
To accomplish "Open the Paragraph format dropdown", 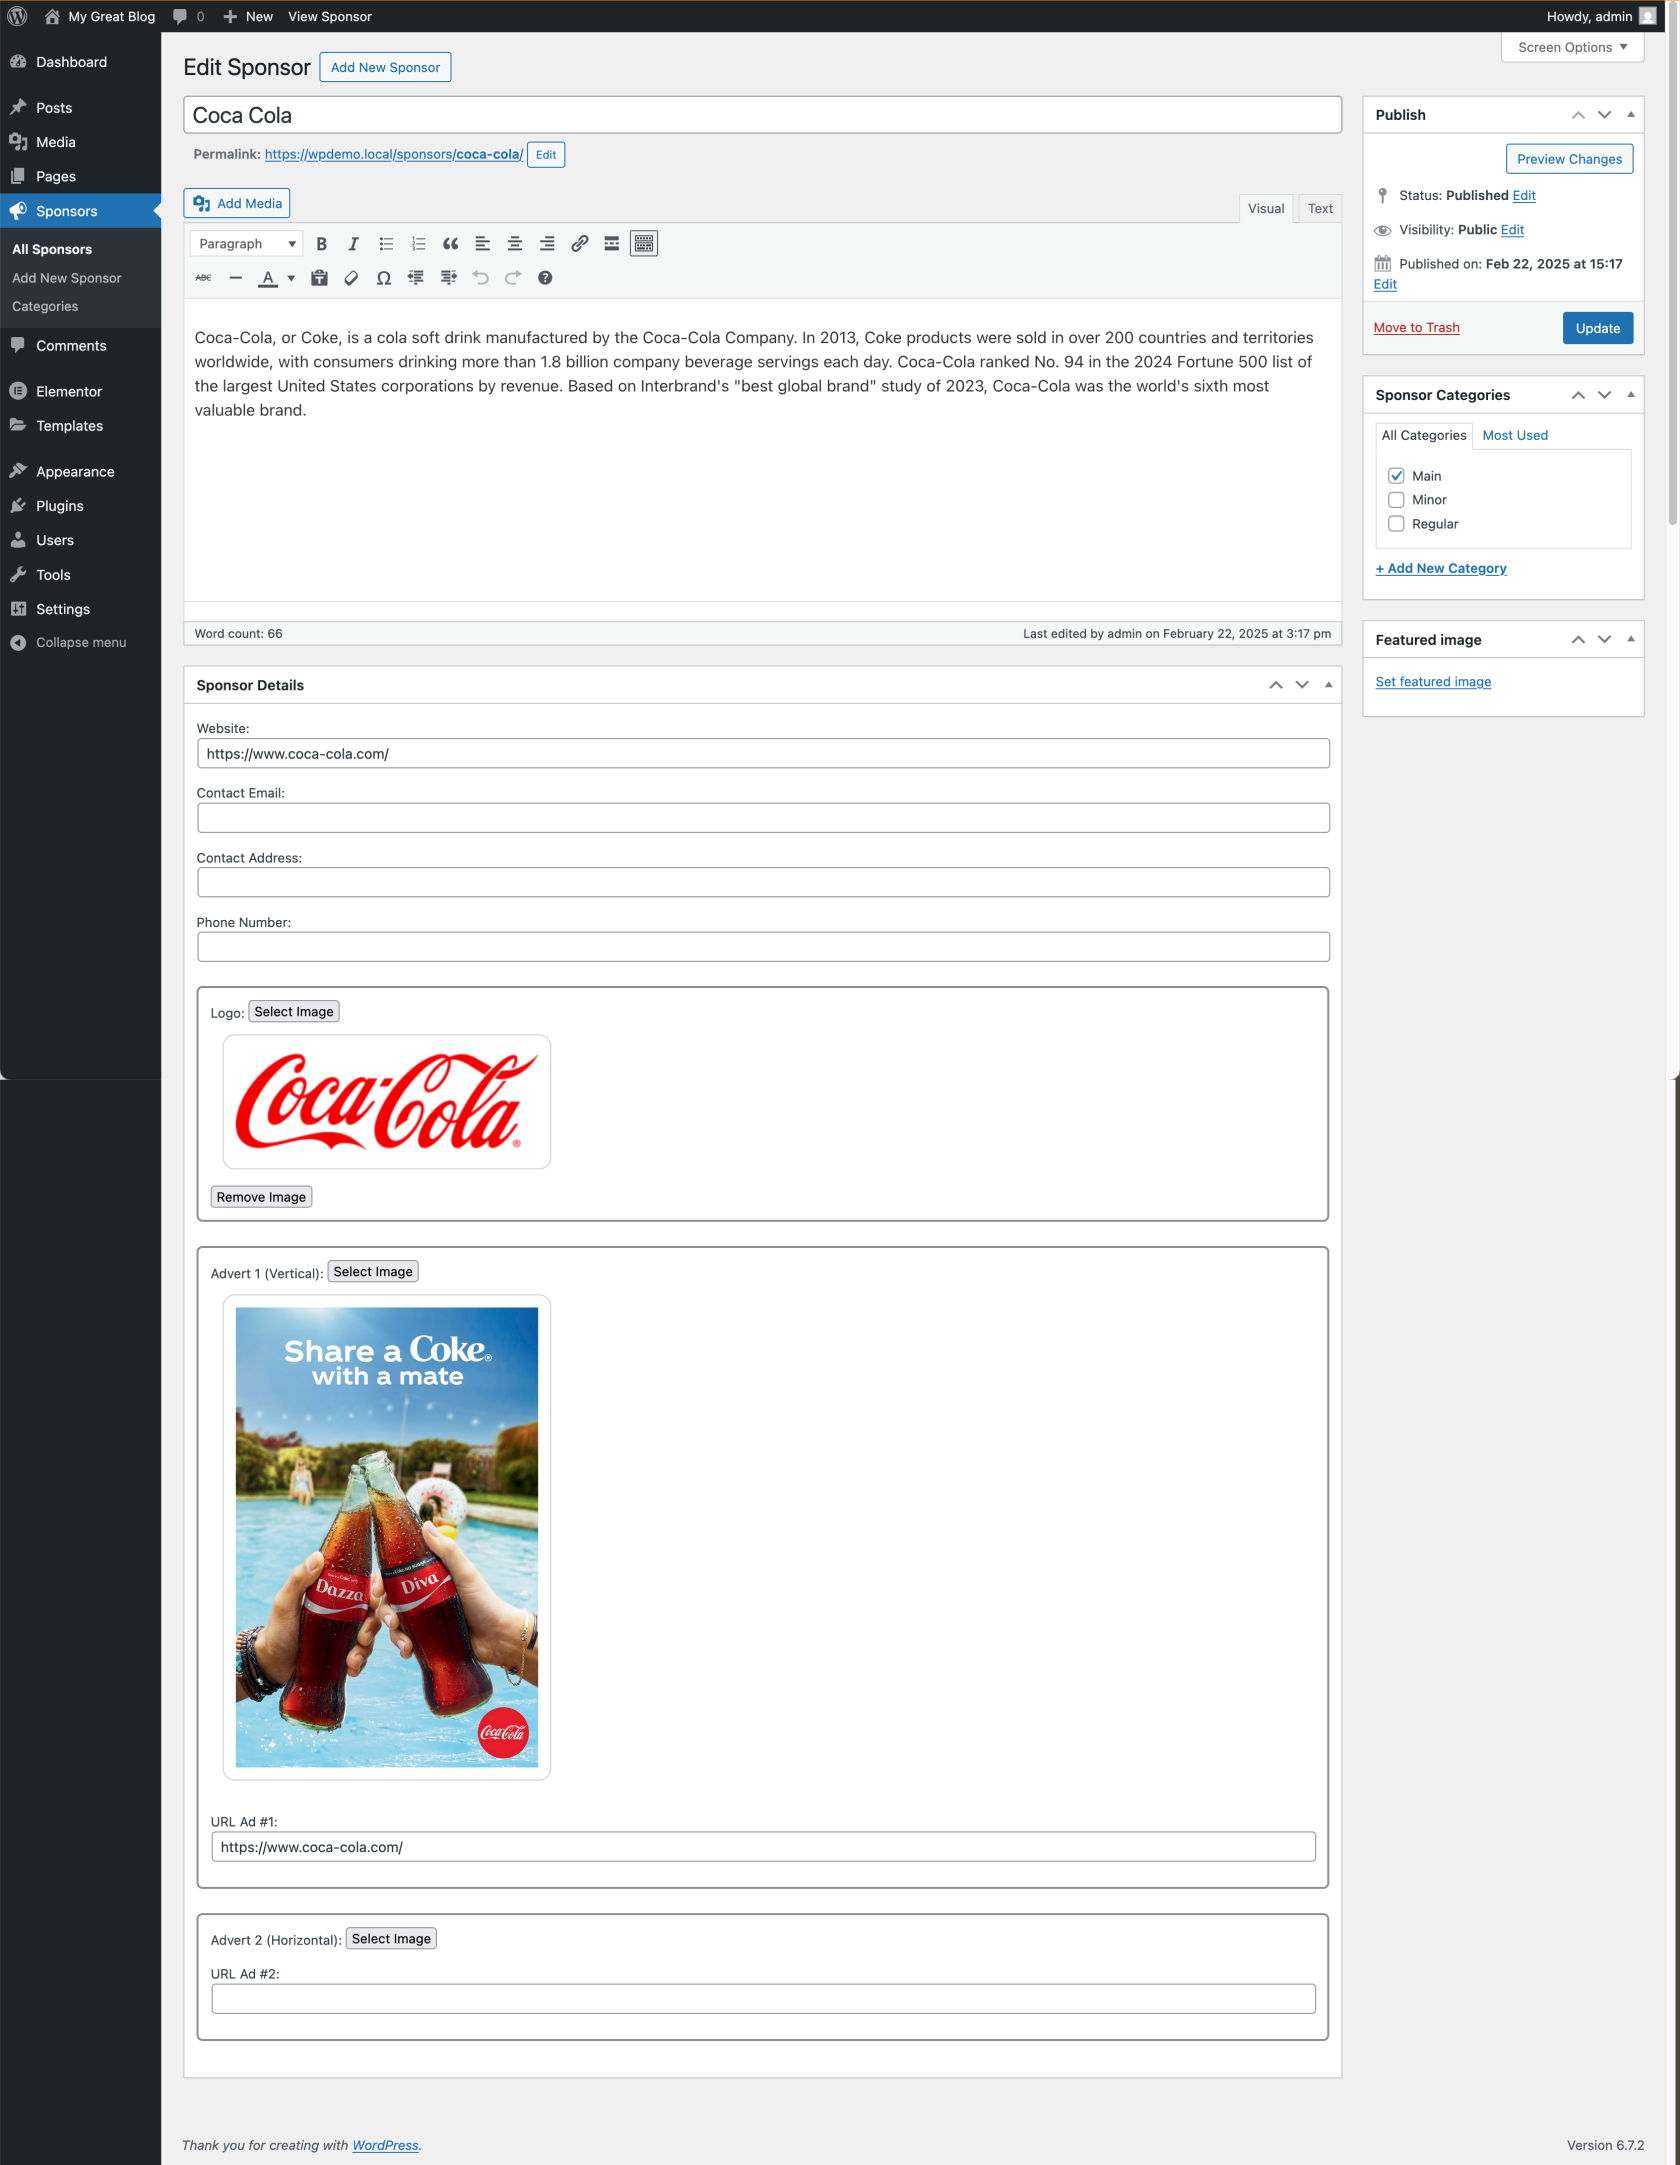I will (246, 244).
